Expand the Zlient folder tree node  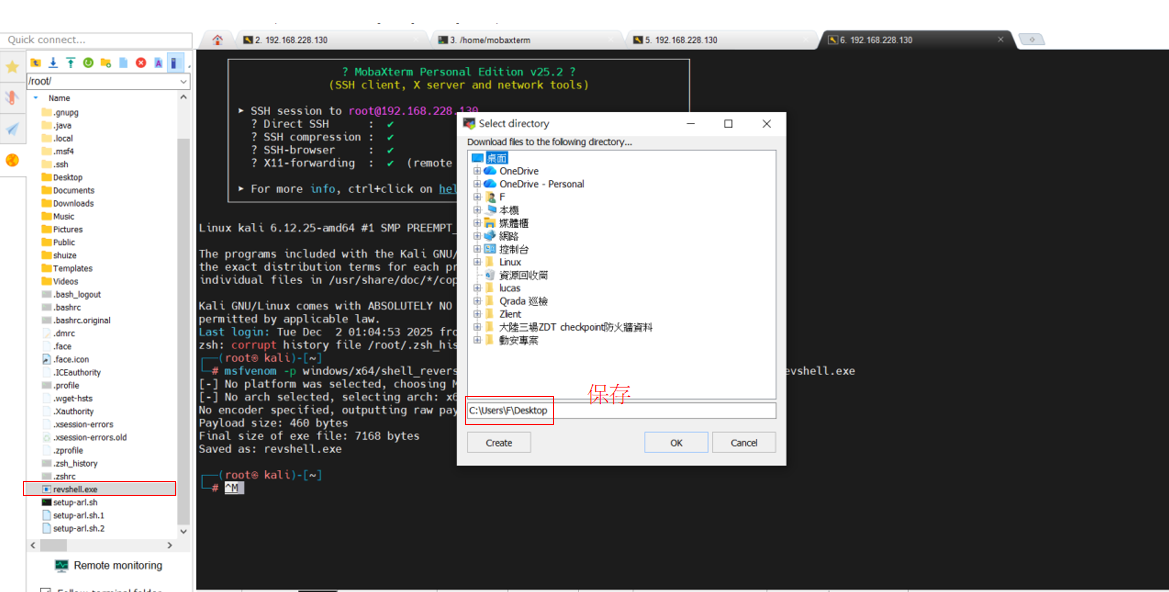coord(477,314)
